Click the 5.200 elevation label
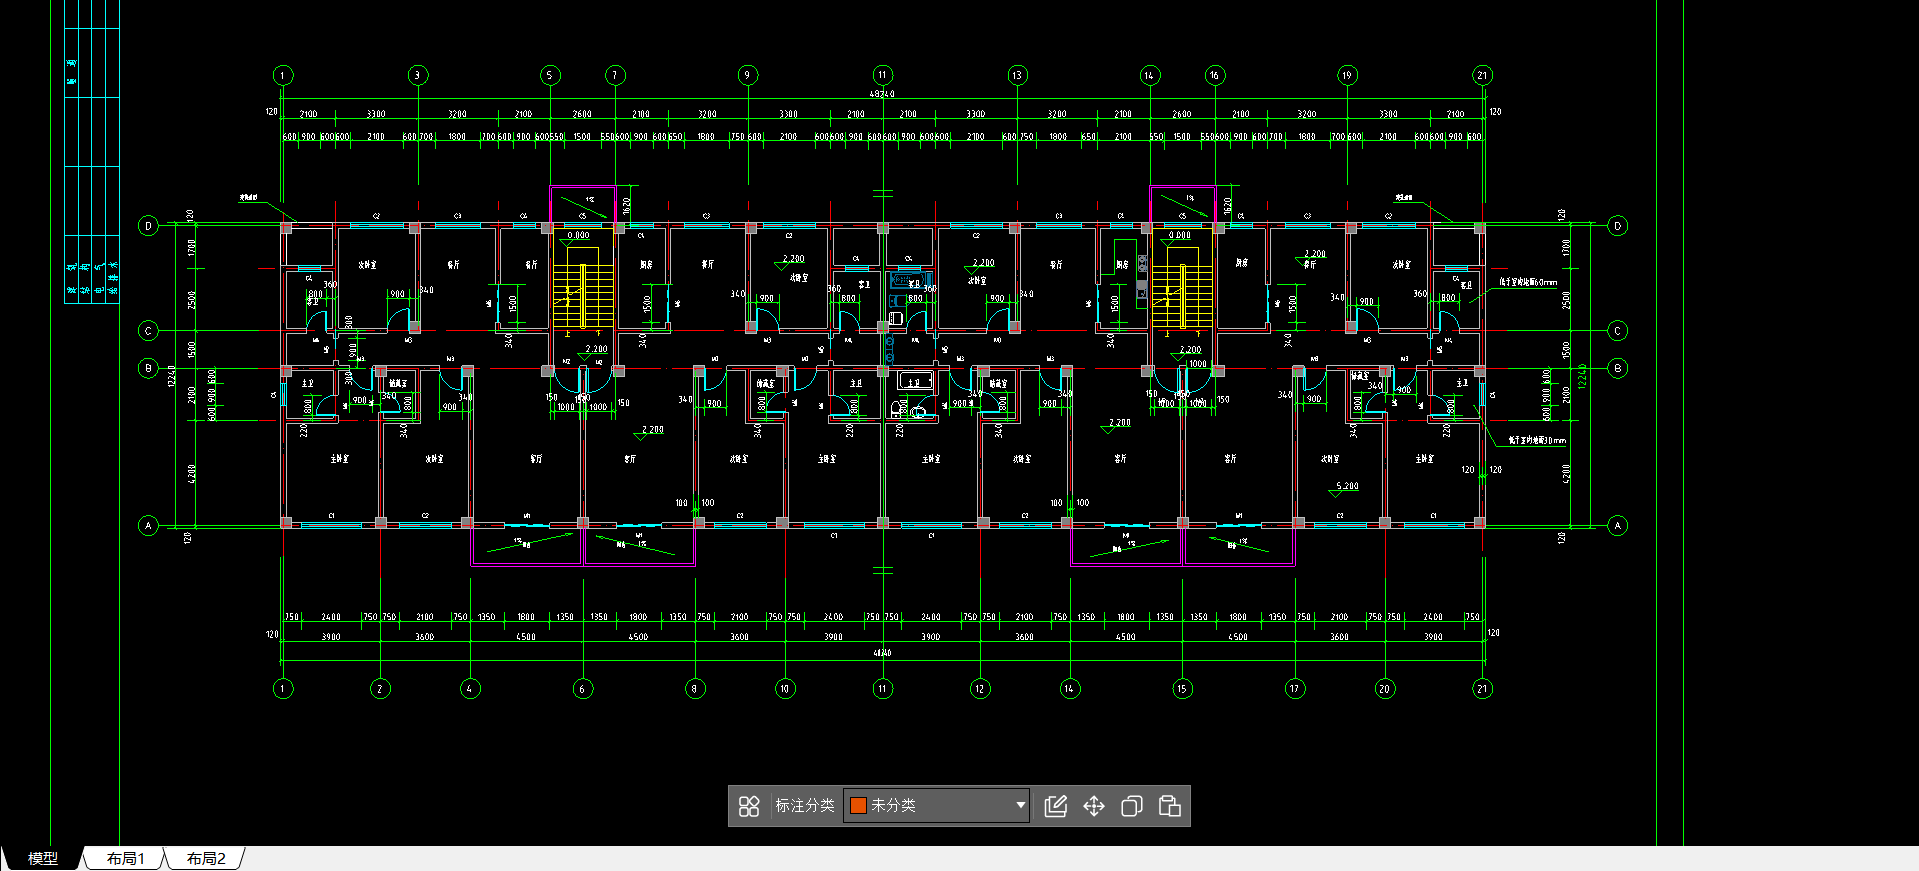This screenshot has width=1919, height=871. point(1347,486)
